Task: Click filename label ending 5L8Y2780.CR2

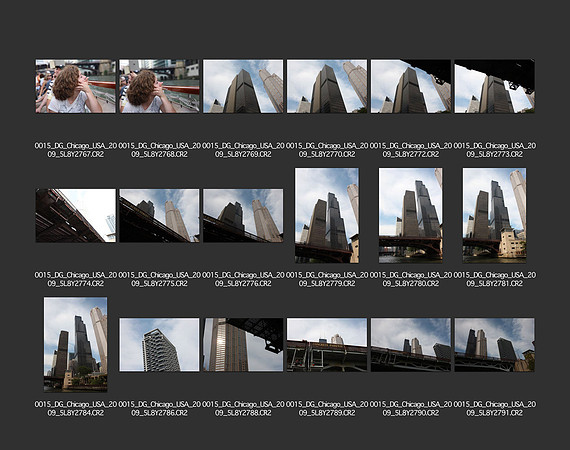Action: pyautogui.click(x=411, y=279)
